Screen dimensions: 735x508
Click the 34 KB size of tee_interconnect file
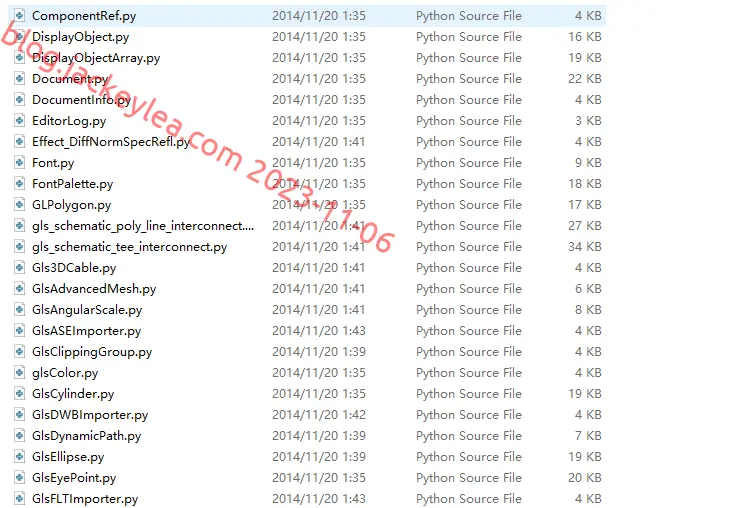585,247
